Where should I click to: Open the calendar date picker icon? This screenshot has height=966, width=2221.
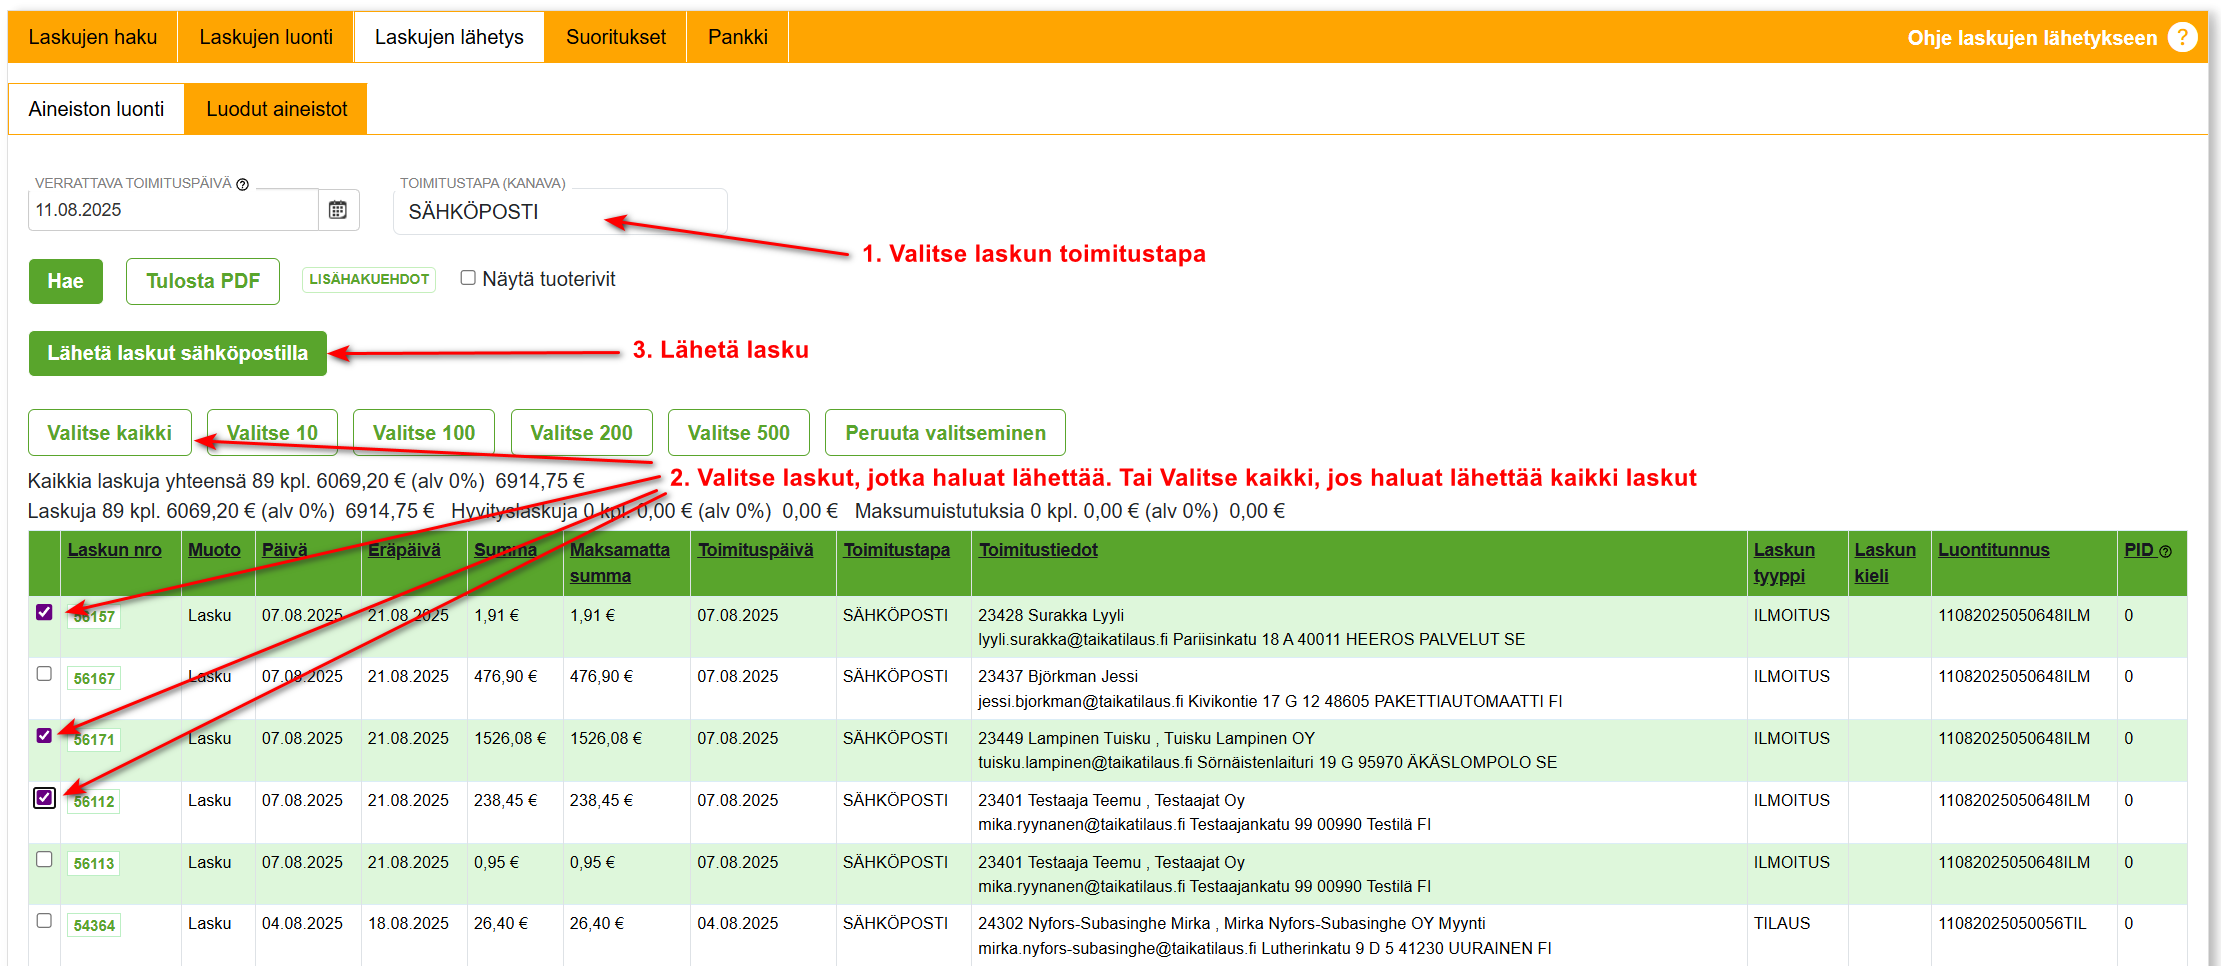[338, 210]
